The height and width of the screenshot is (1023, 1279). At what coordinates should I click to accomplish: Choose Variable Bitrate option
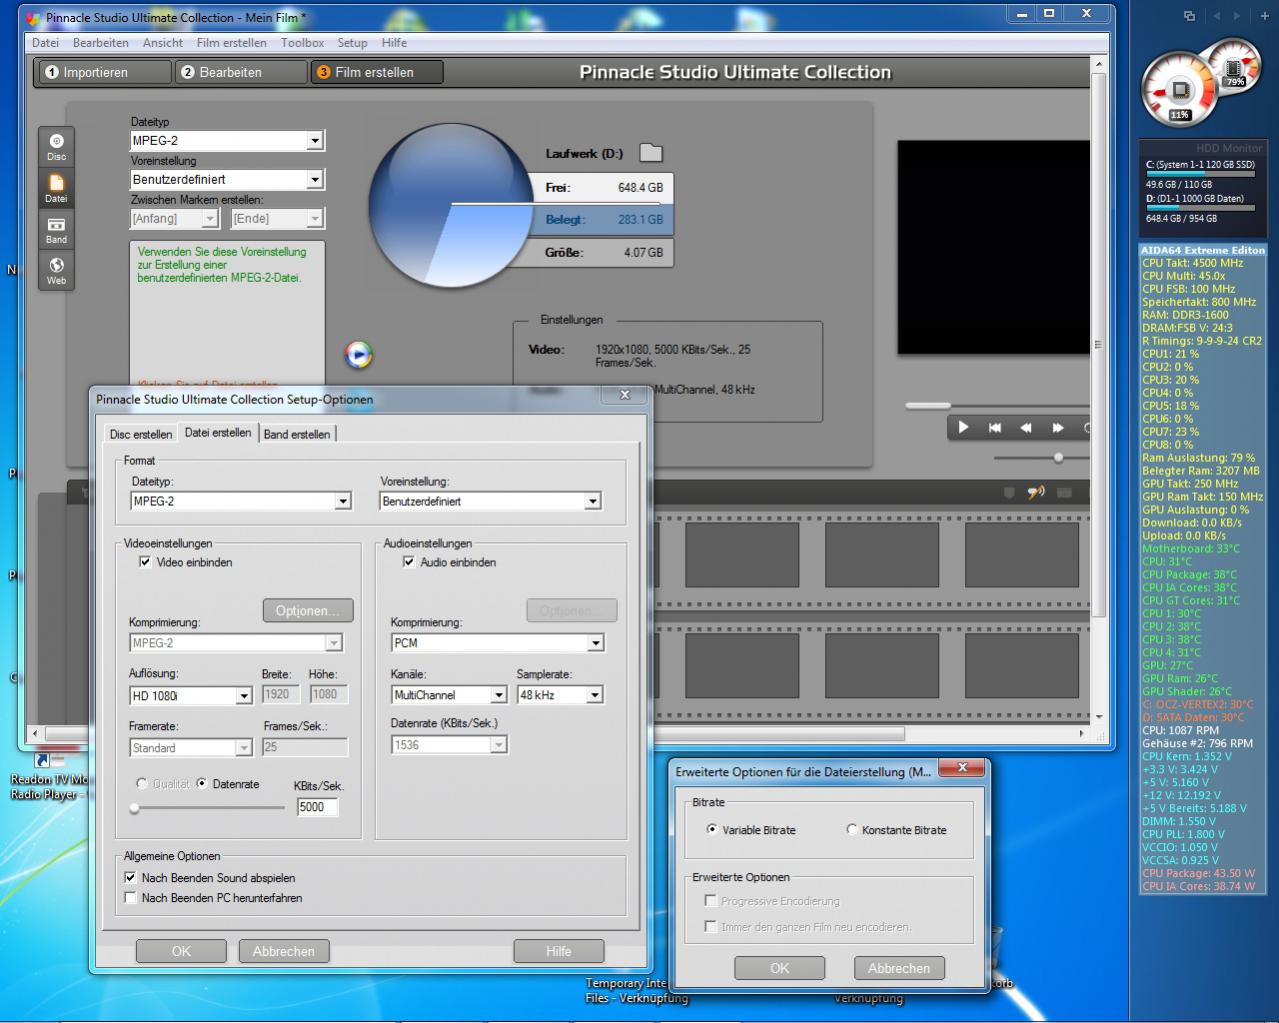712,829
